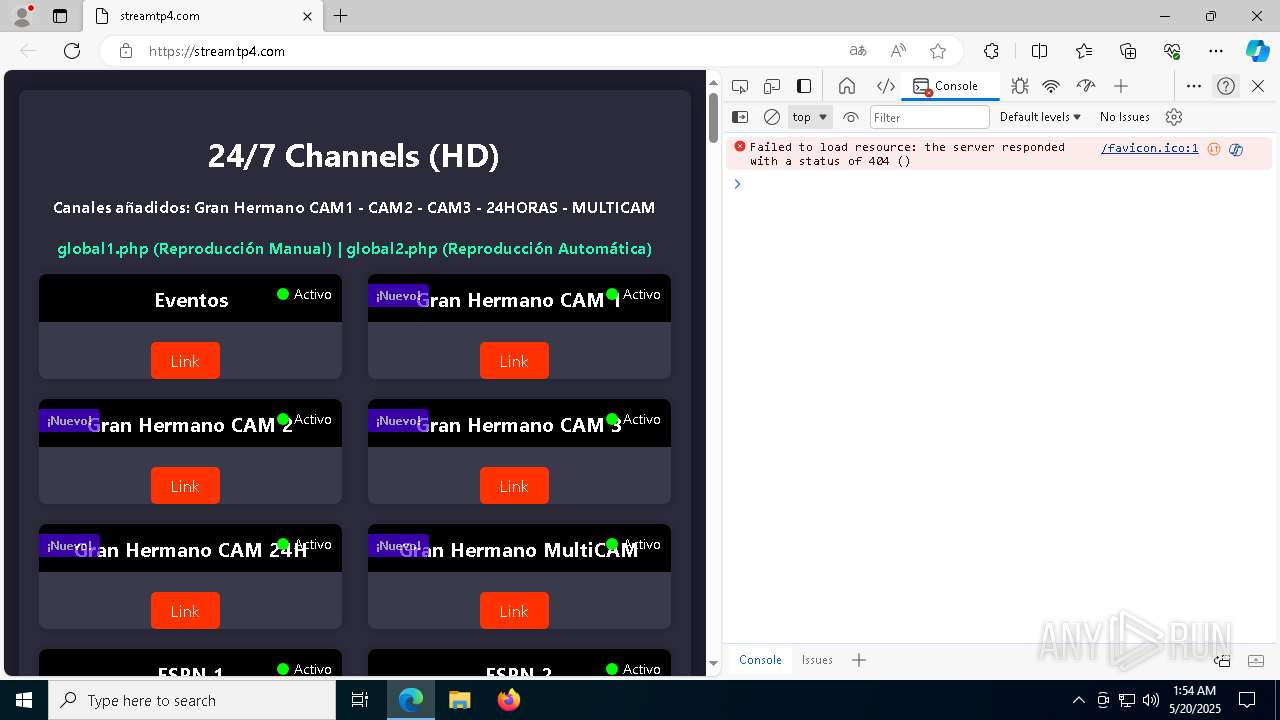Viewport: 1280px width, 720px height.
Task: Open the Inspect element picker tool
Action: [x=740, y=86]
